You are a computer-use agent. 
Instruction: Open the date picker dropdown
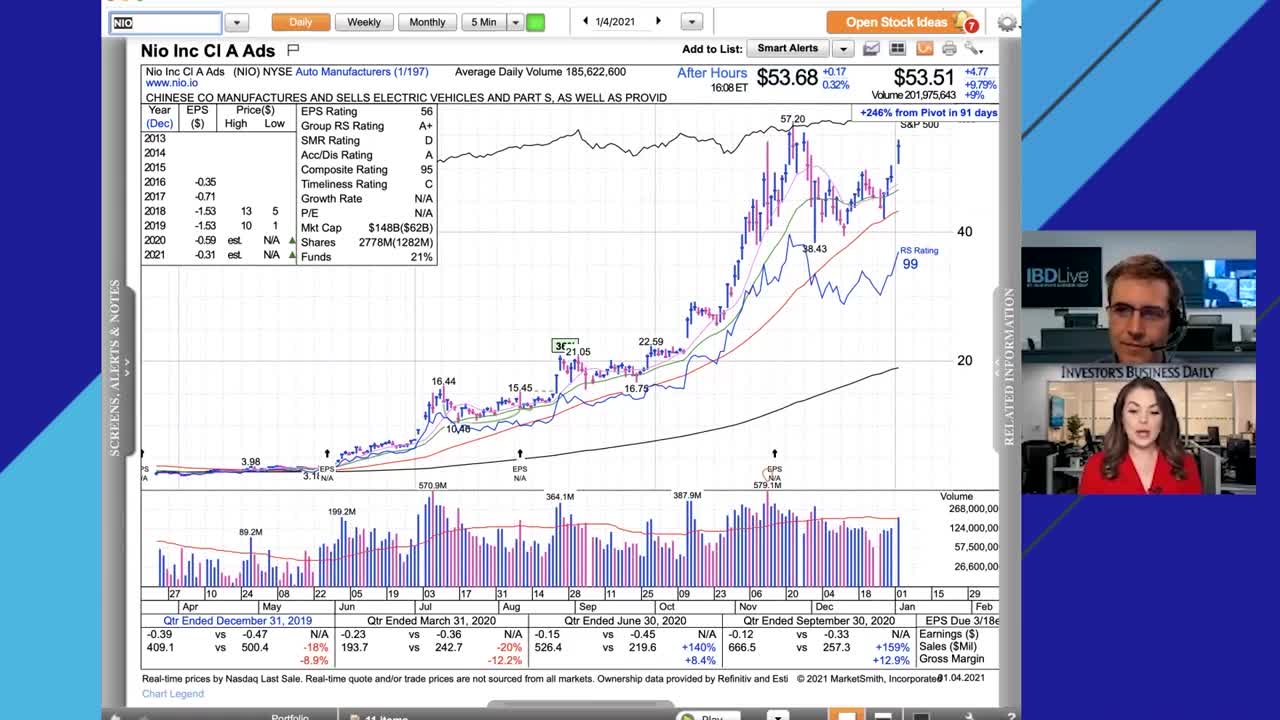[691, 22]
